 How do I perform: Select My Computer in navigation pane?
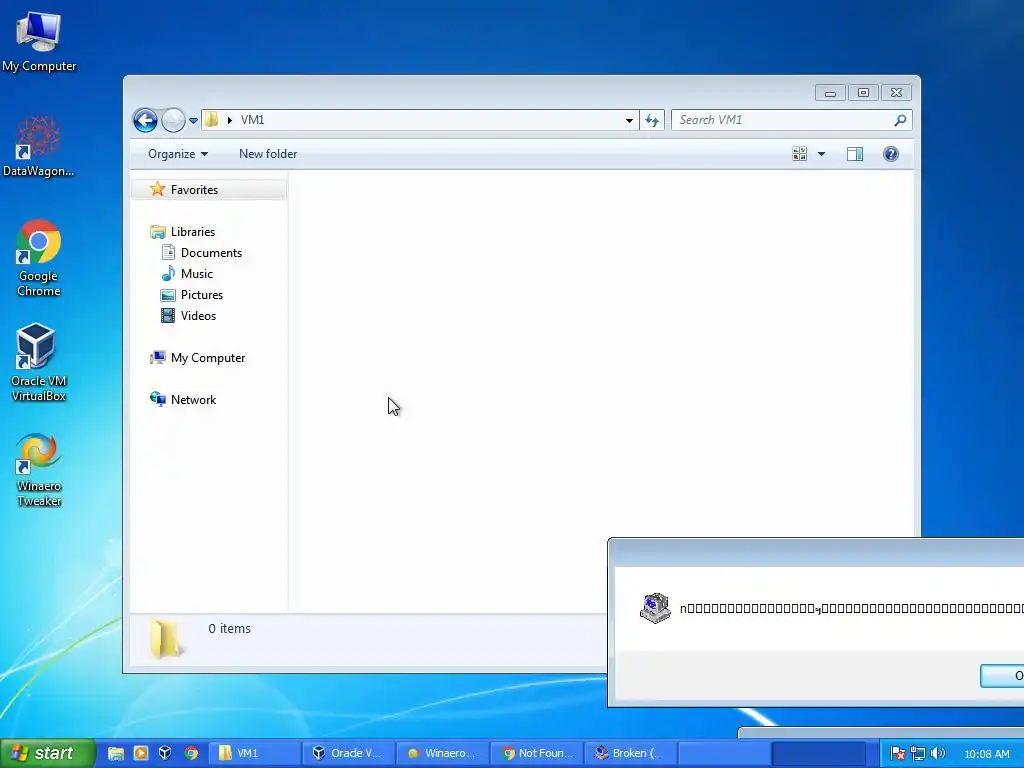(x=208, y=358)
